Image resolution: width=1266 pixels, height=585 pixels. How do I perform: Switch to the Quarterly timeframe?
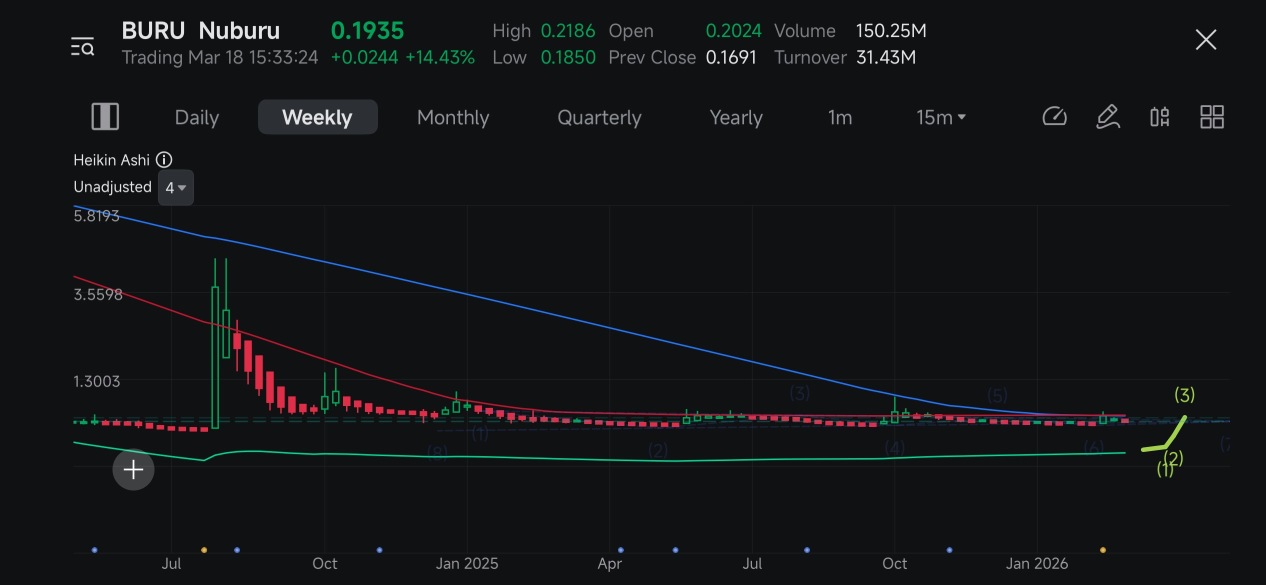pyautogui.click(x=599, y=117)
